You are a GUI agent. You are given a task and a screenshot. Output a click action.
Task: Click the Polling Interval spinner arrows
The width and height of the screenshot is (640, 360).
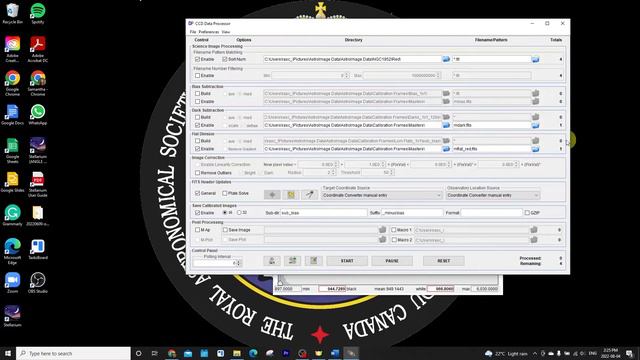(x=239, y=263)
